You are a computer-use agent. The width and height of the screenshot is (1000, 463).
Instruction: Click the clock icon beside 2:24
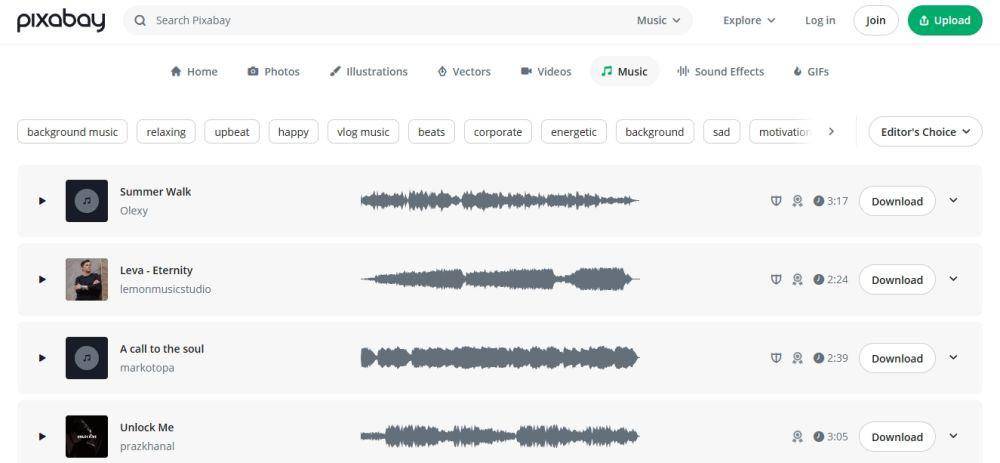tap(818, 279)
